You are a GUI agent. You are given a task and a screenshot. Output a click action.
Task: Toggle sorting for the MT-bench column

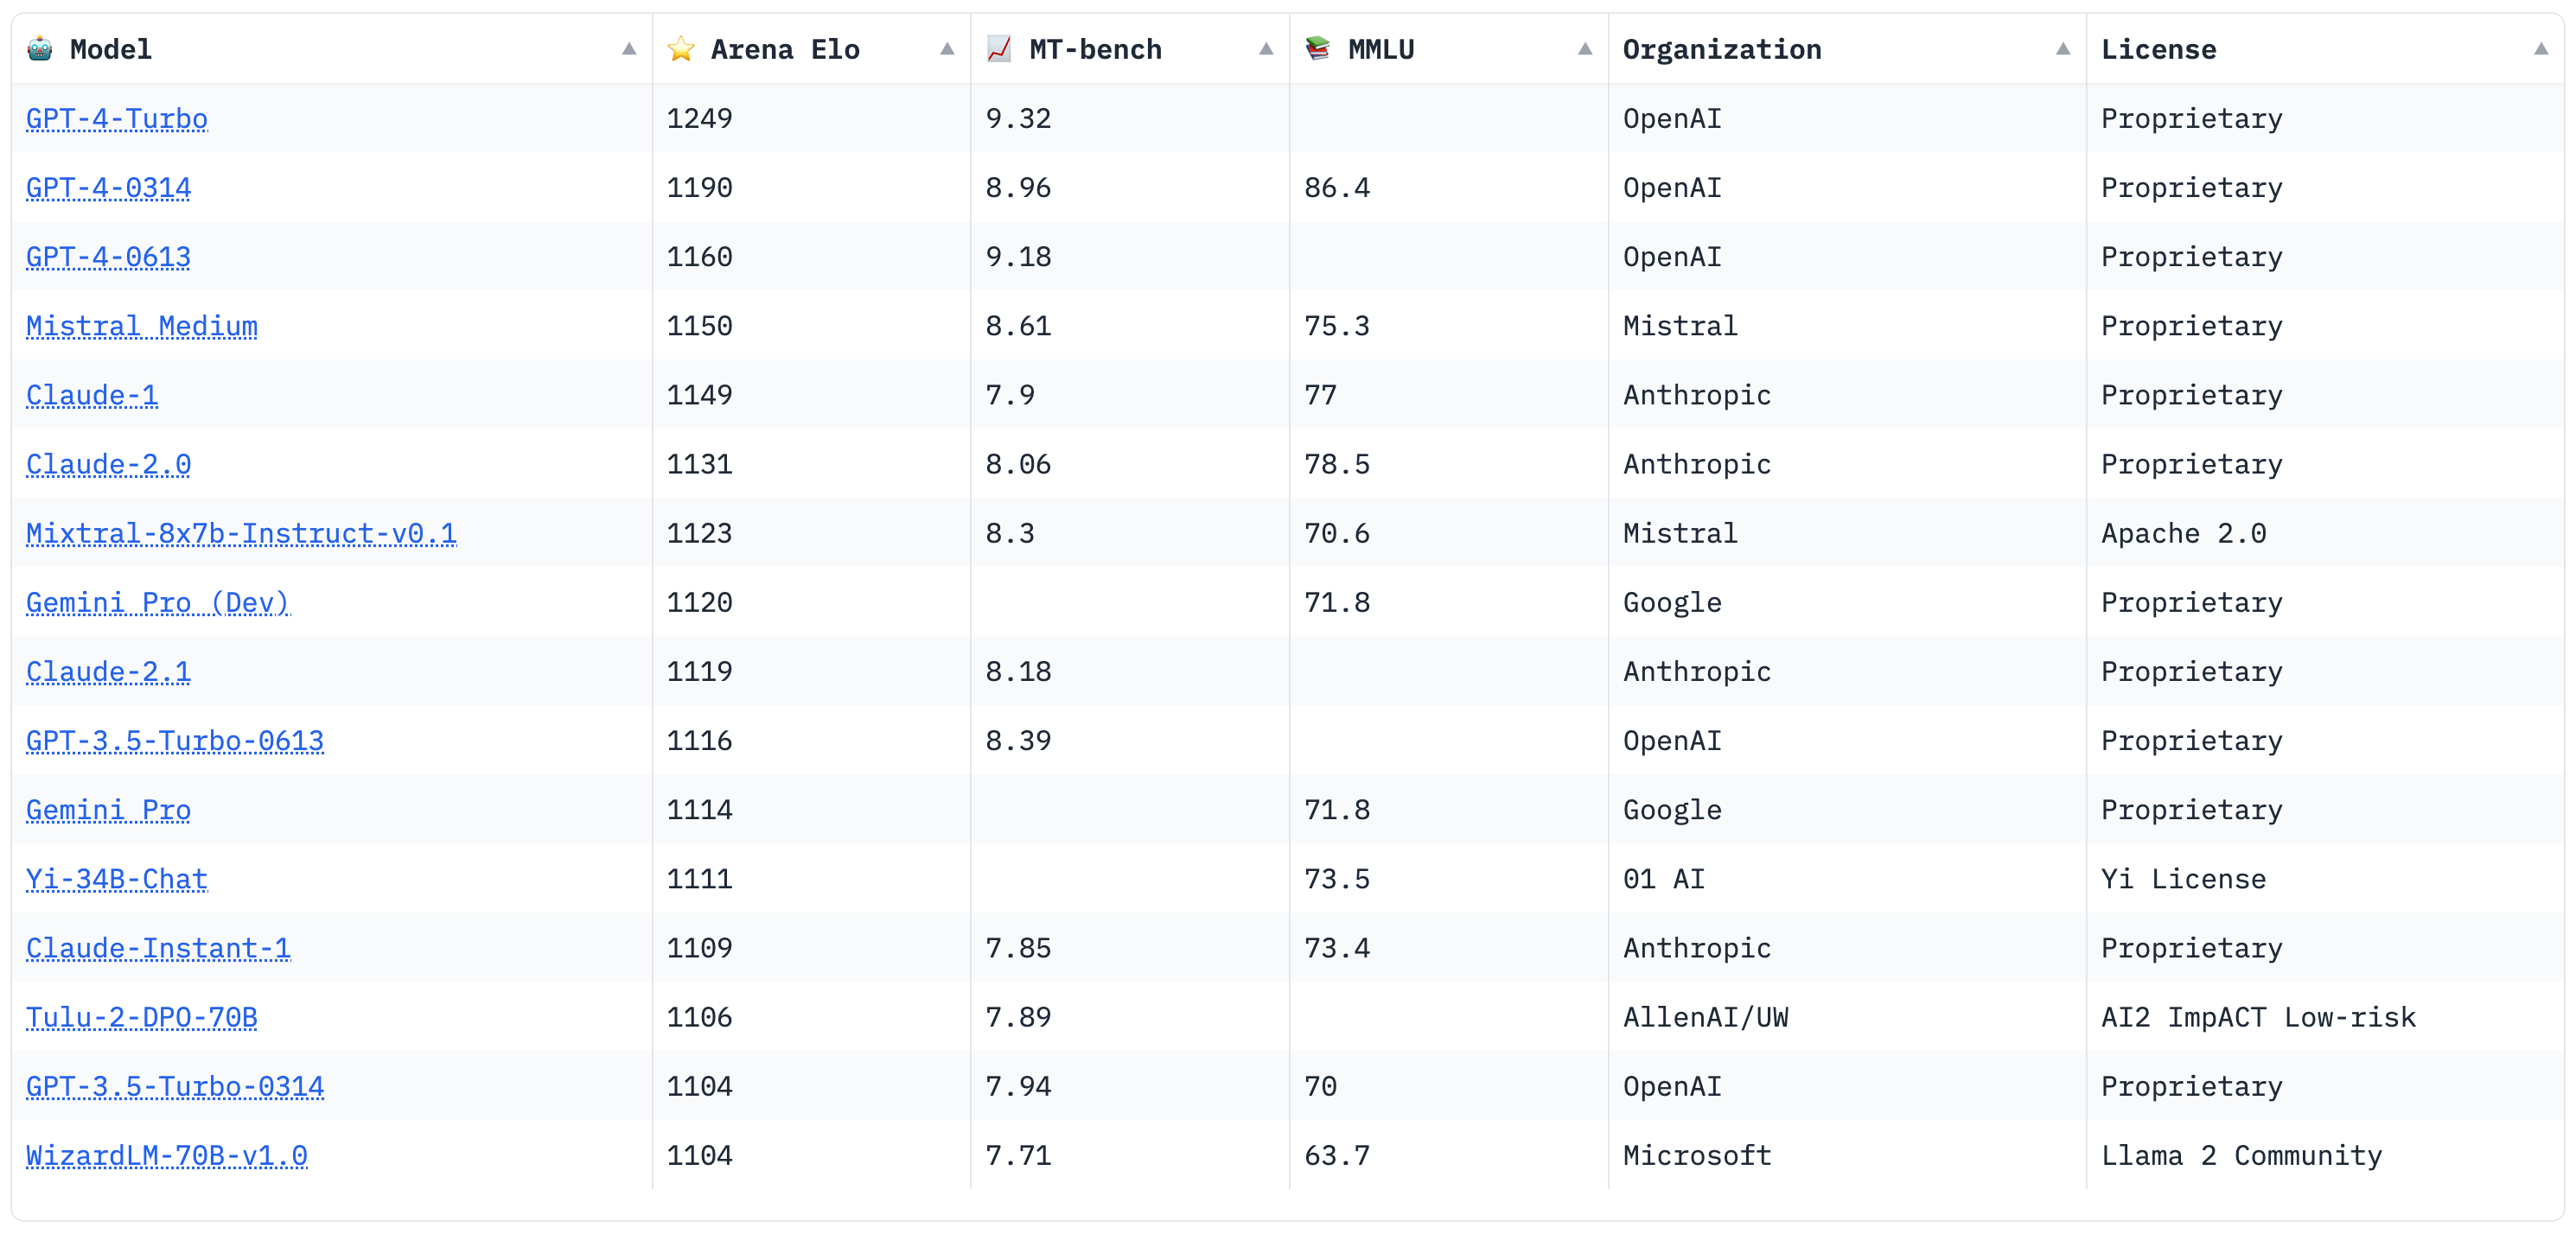coord(1265,48)
